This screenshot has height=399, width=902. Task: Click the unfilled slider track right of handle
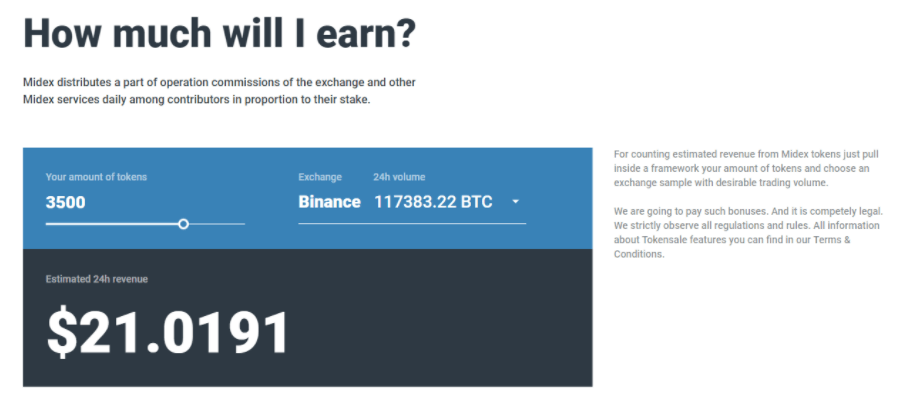click(x=217, y=224)
